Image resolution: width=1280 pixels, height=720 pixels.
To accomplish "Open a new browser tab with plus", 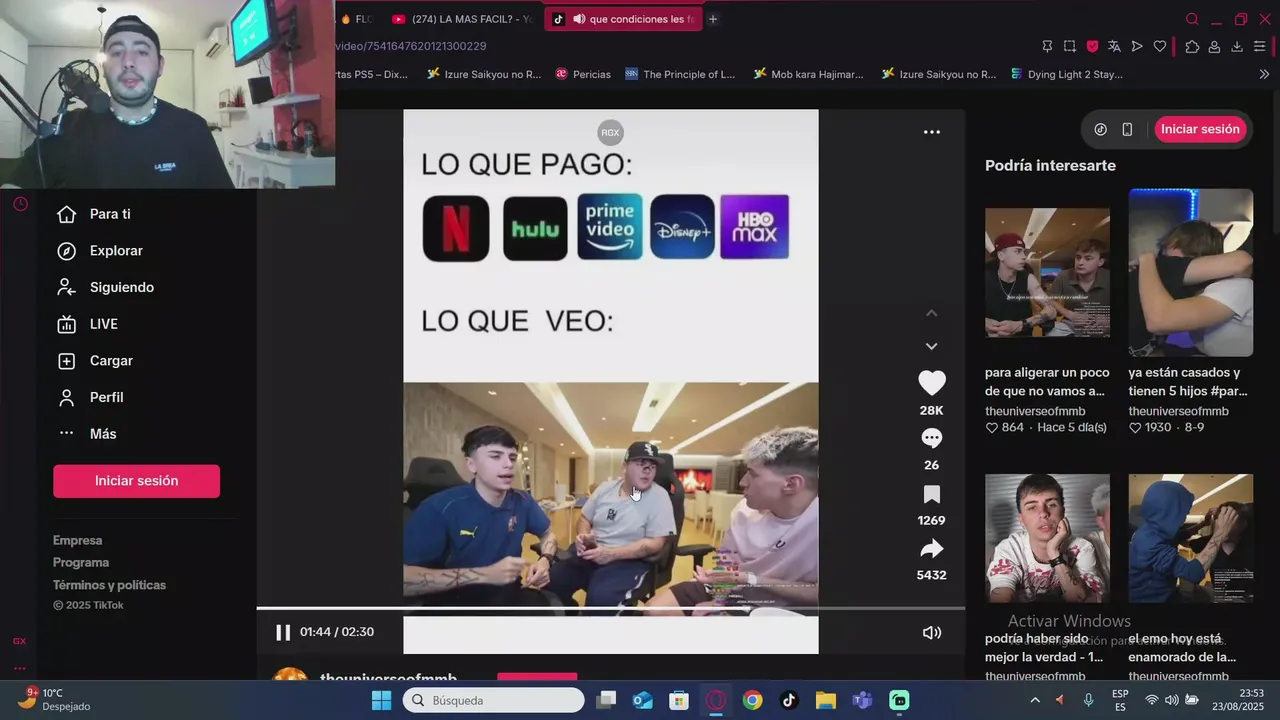I will [713, 19].
